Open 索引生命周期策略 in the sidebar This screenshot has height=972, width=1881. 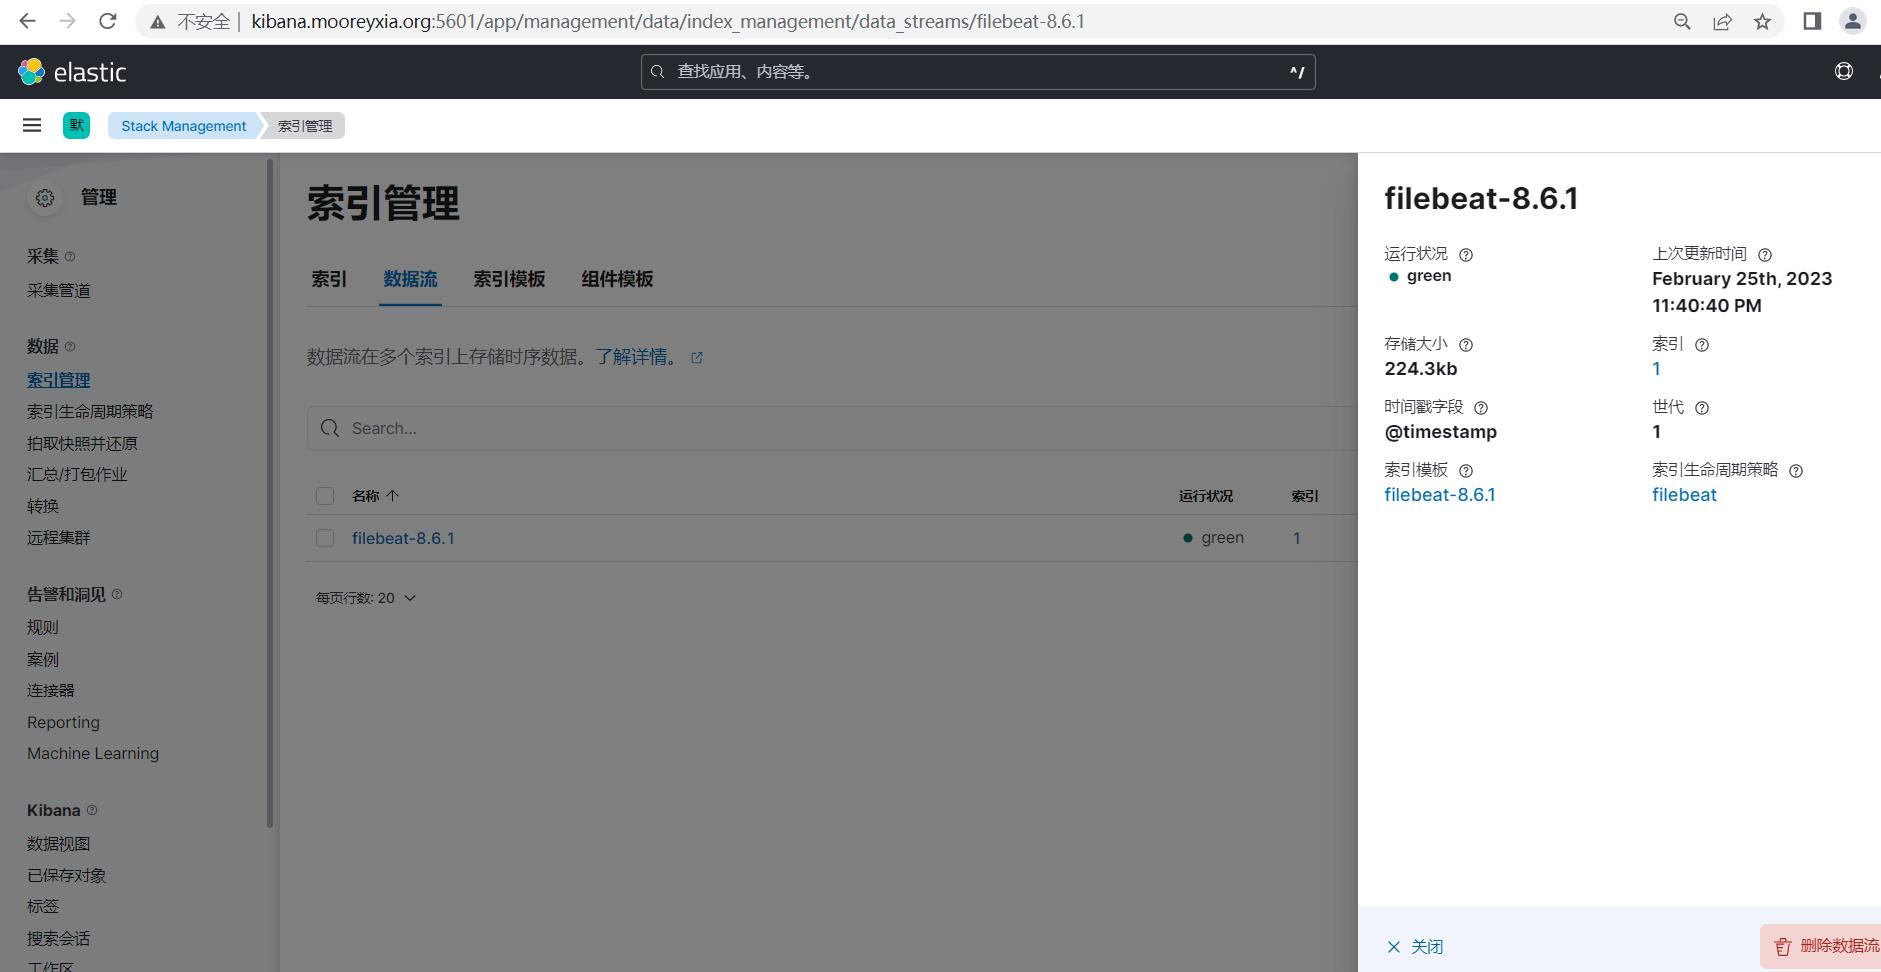tap(90, 412)
